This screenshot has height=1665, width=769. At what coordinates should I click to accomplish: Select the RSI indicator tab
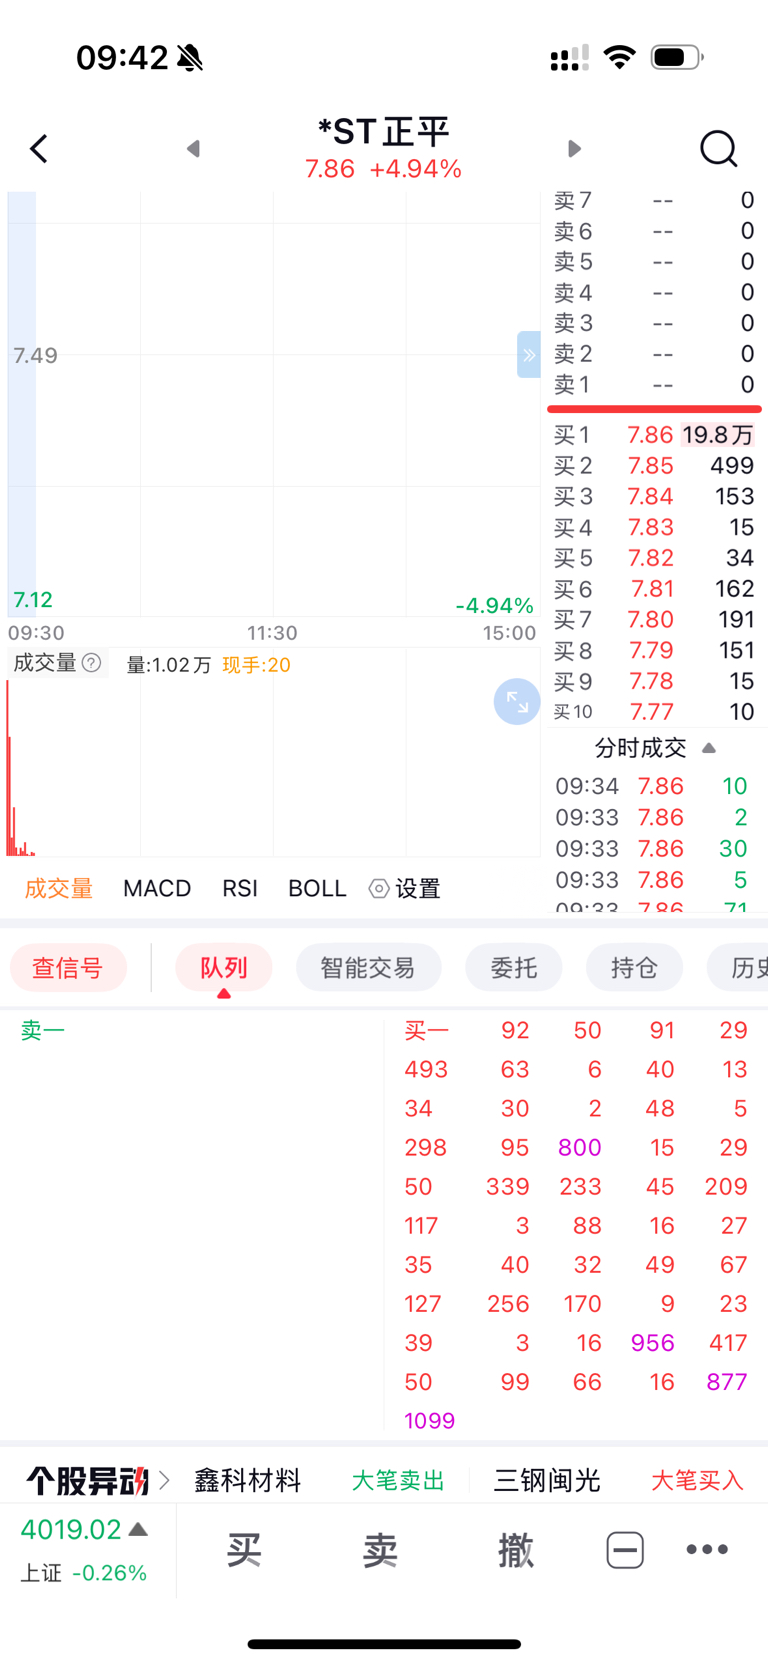[240, 889]
